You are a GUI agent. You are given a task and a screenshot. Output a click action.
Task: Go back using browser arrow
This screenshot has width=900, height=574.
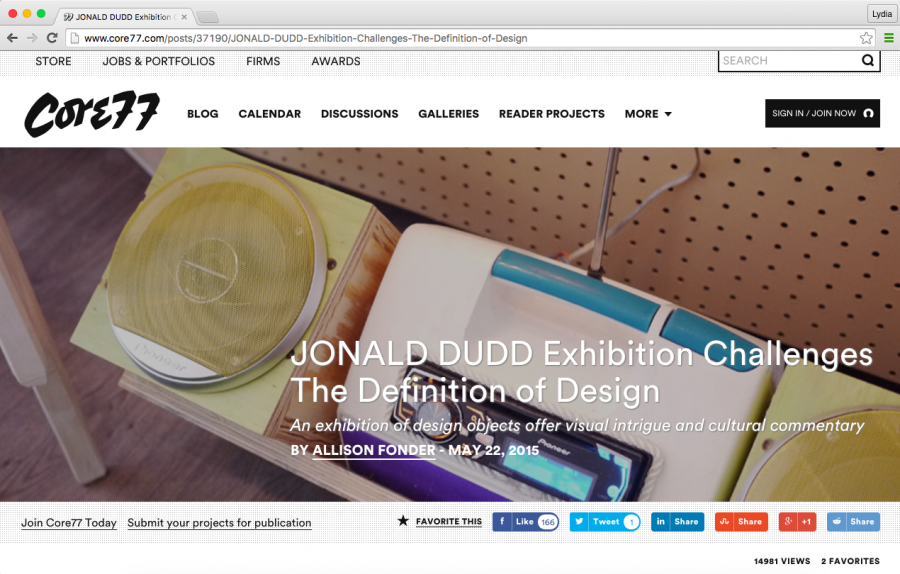[13, 38]
